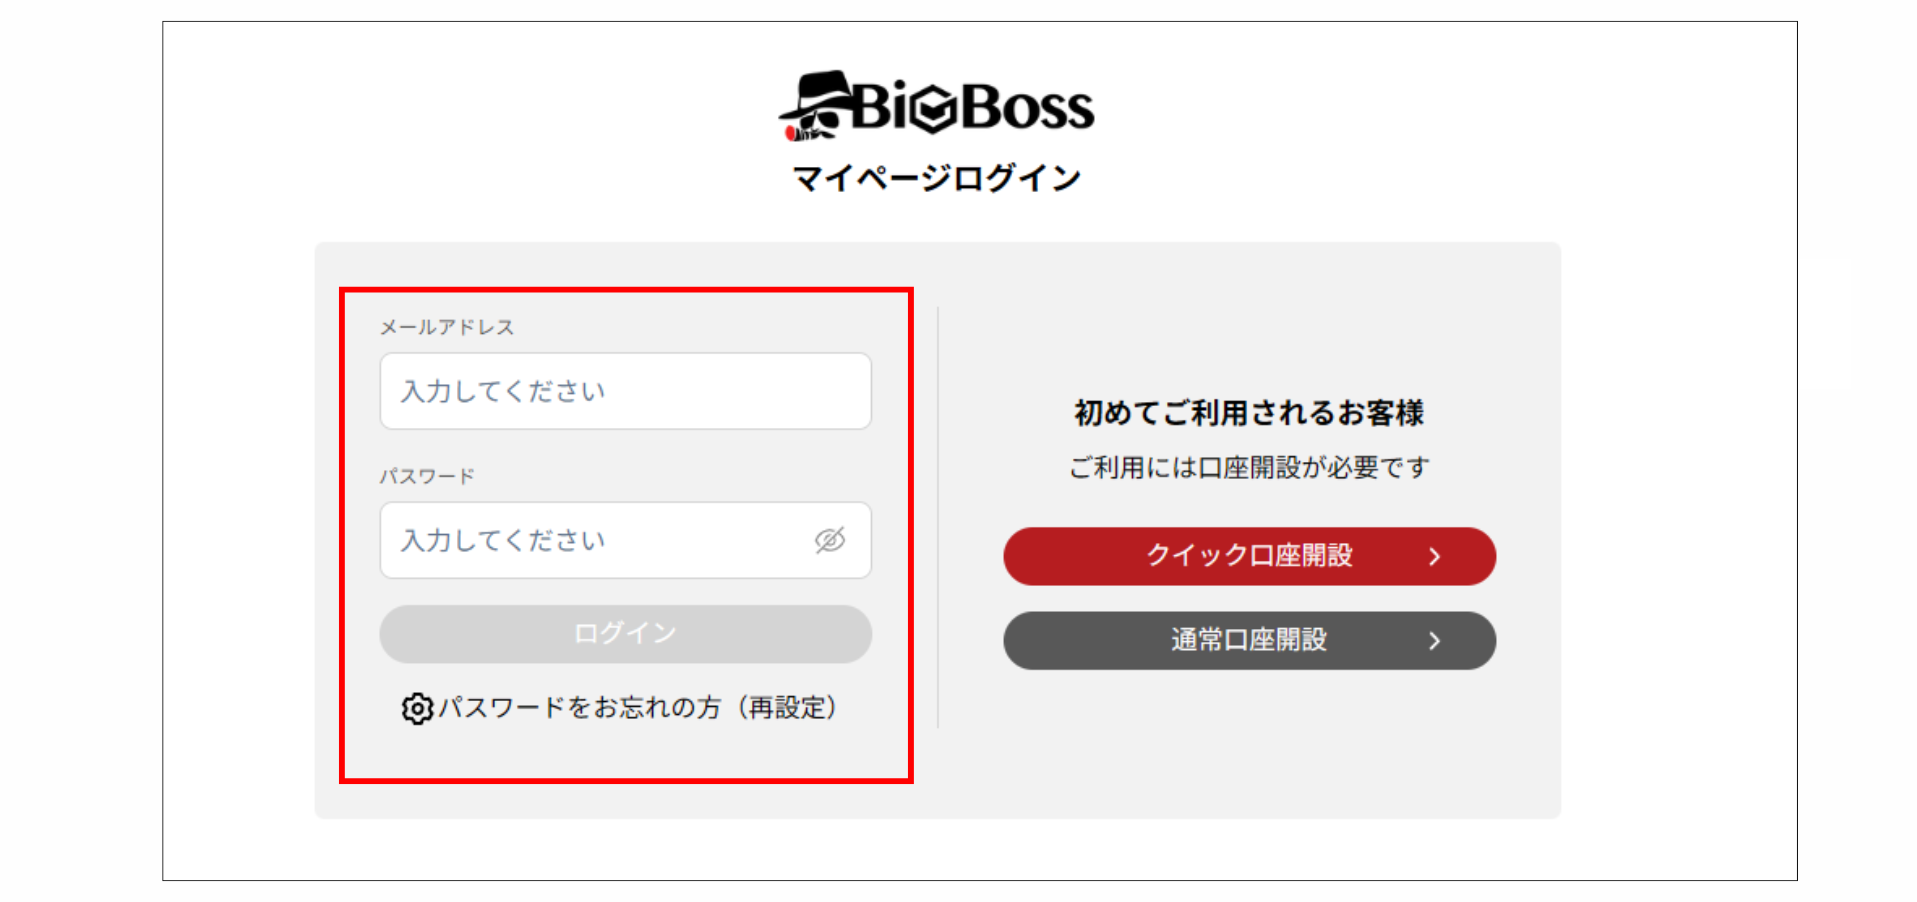Click the gear icon beside password reset link
The image size is (1917, 902).
click(x=416, y=708)
